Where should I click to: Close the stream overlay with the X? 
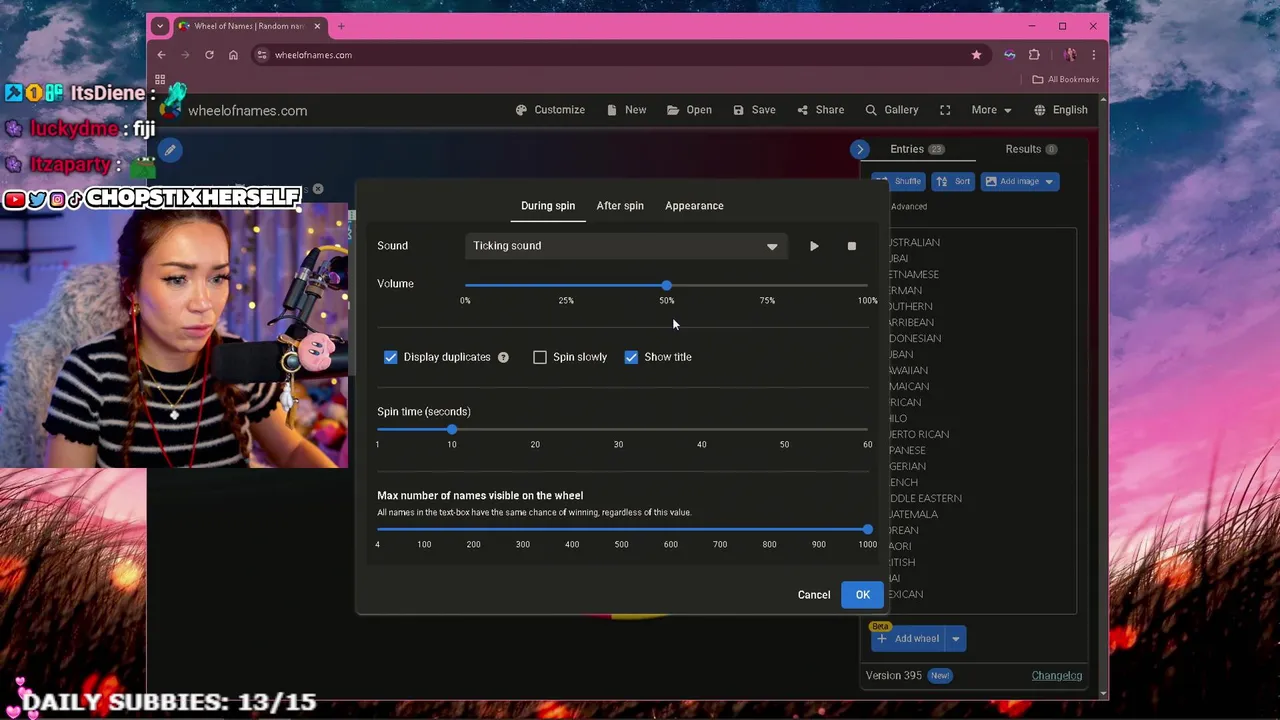(x=318, y=189)
